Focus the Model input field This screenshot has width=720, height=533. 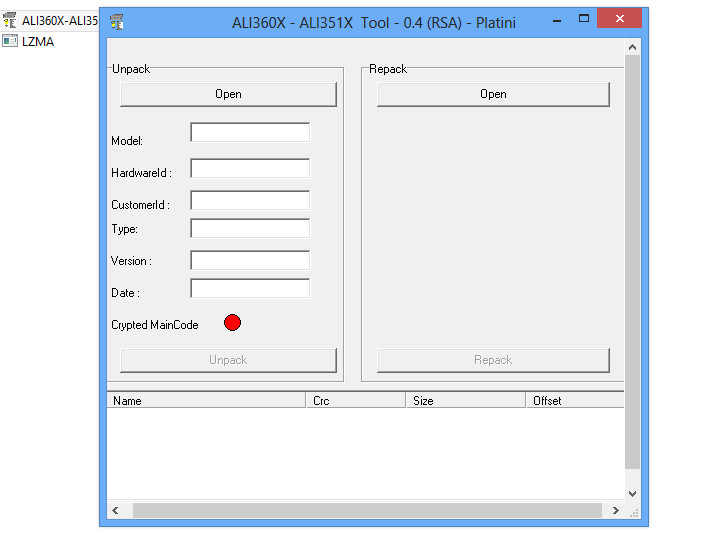[250, 133]
